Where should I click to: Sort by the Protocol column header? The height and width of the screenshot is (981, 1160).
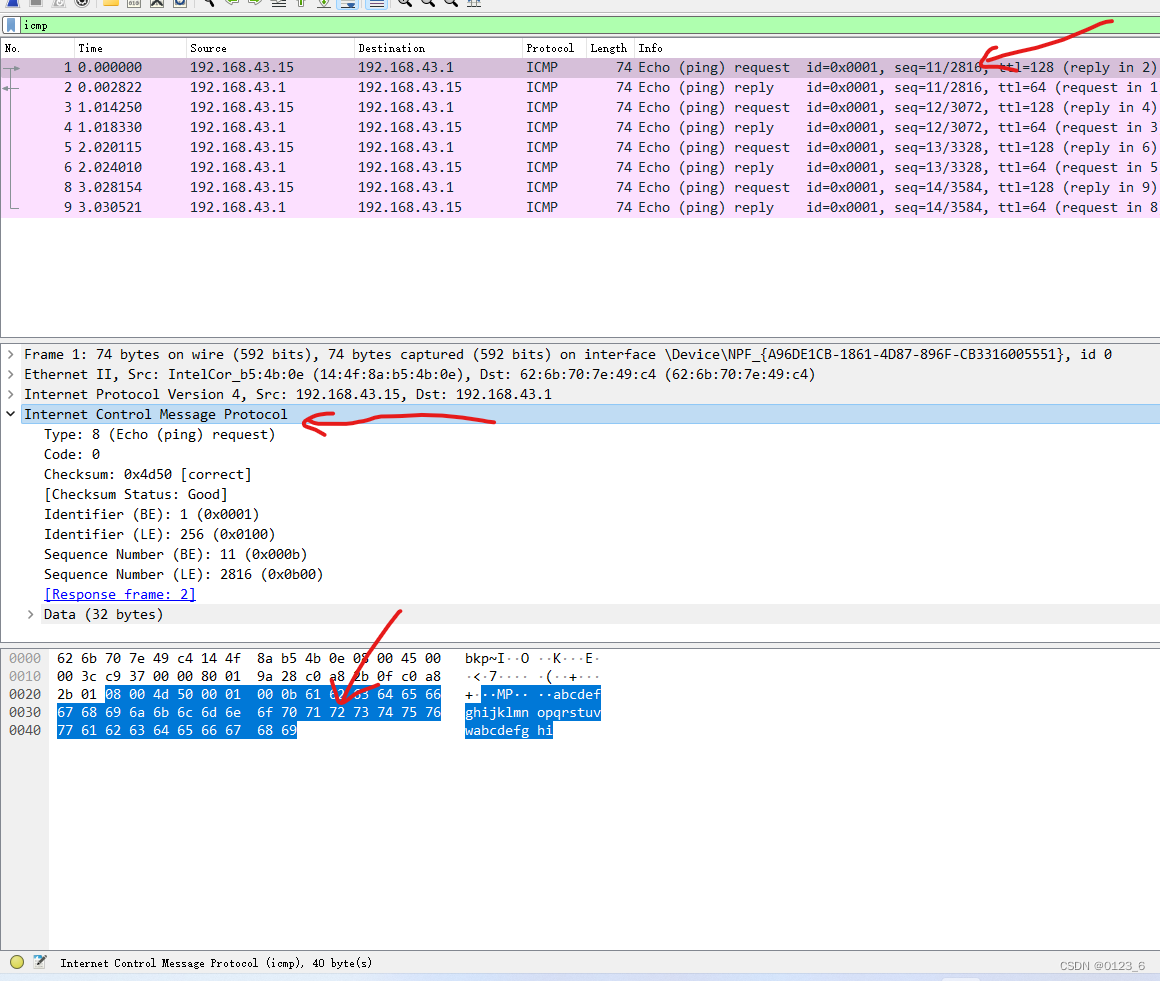pos(553,48)
